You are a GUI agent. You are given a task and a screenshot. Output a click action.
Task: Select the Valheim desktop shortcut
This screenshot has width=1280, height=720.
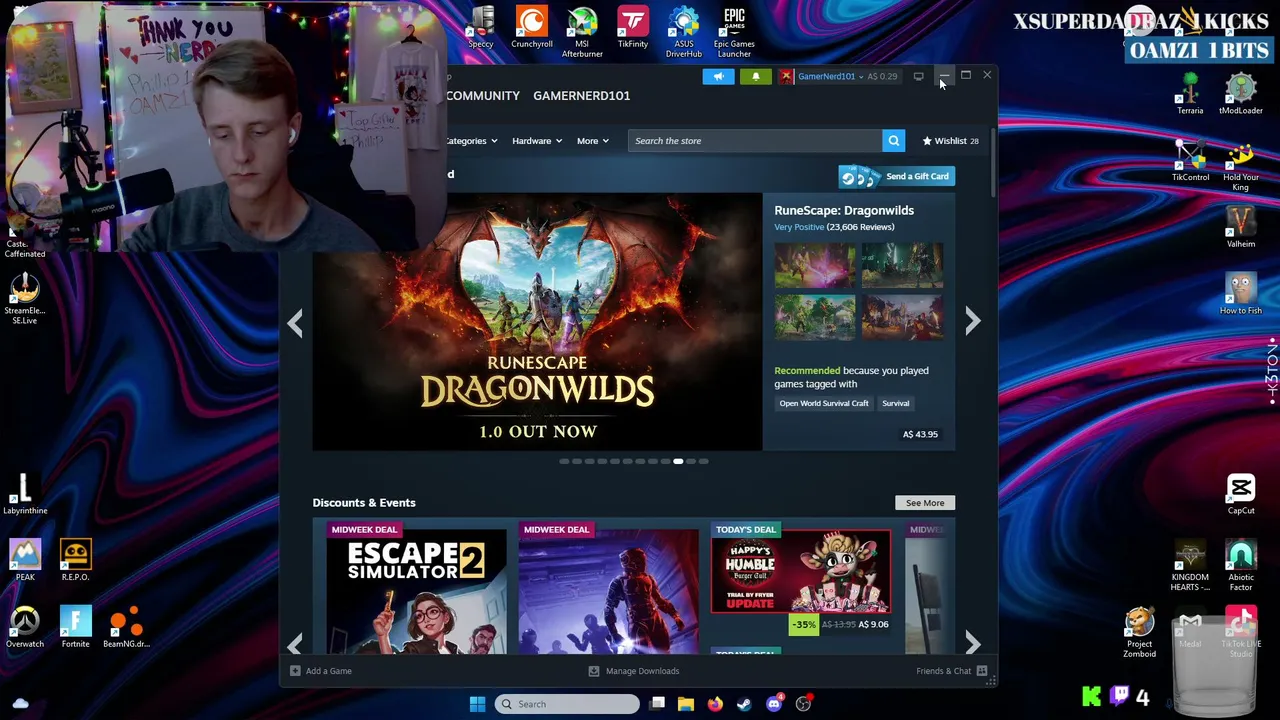(x=1241, y=227)
